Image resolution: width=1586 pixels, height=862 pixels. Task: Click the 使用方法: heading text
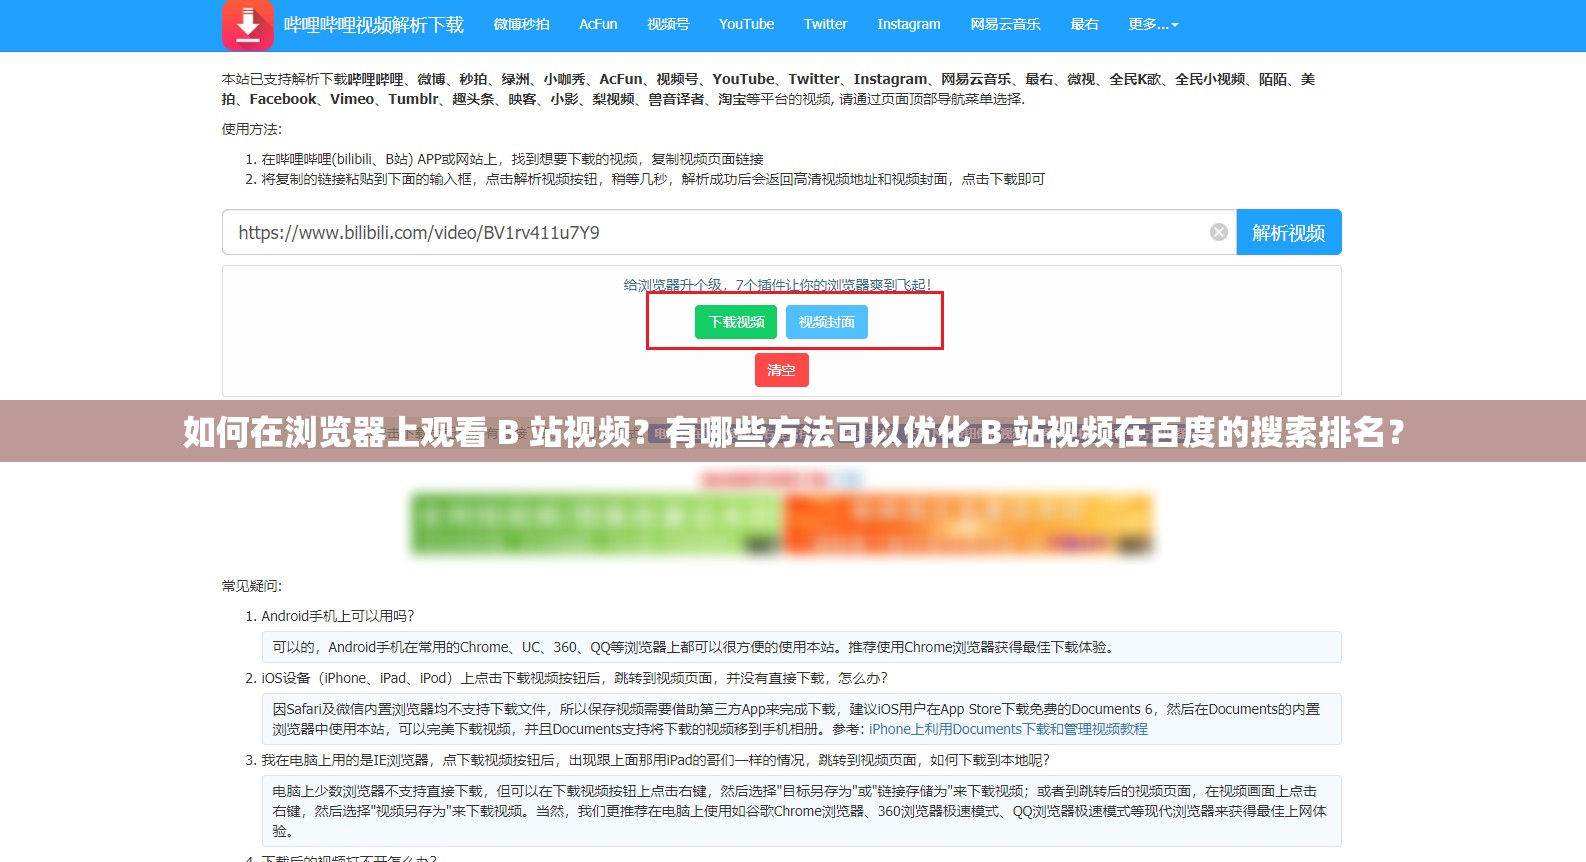252,129
